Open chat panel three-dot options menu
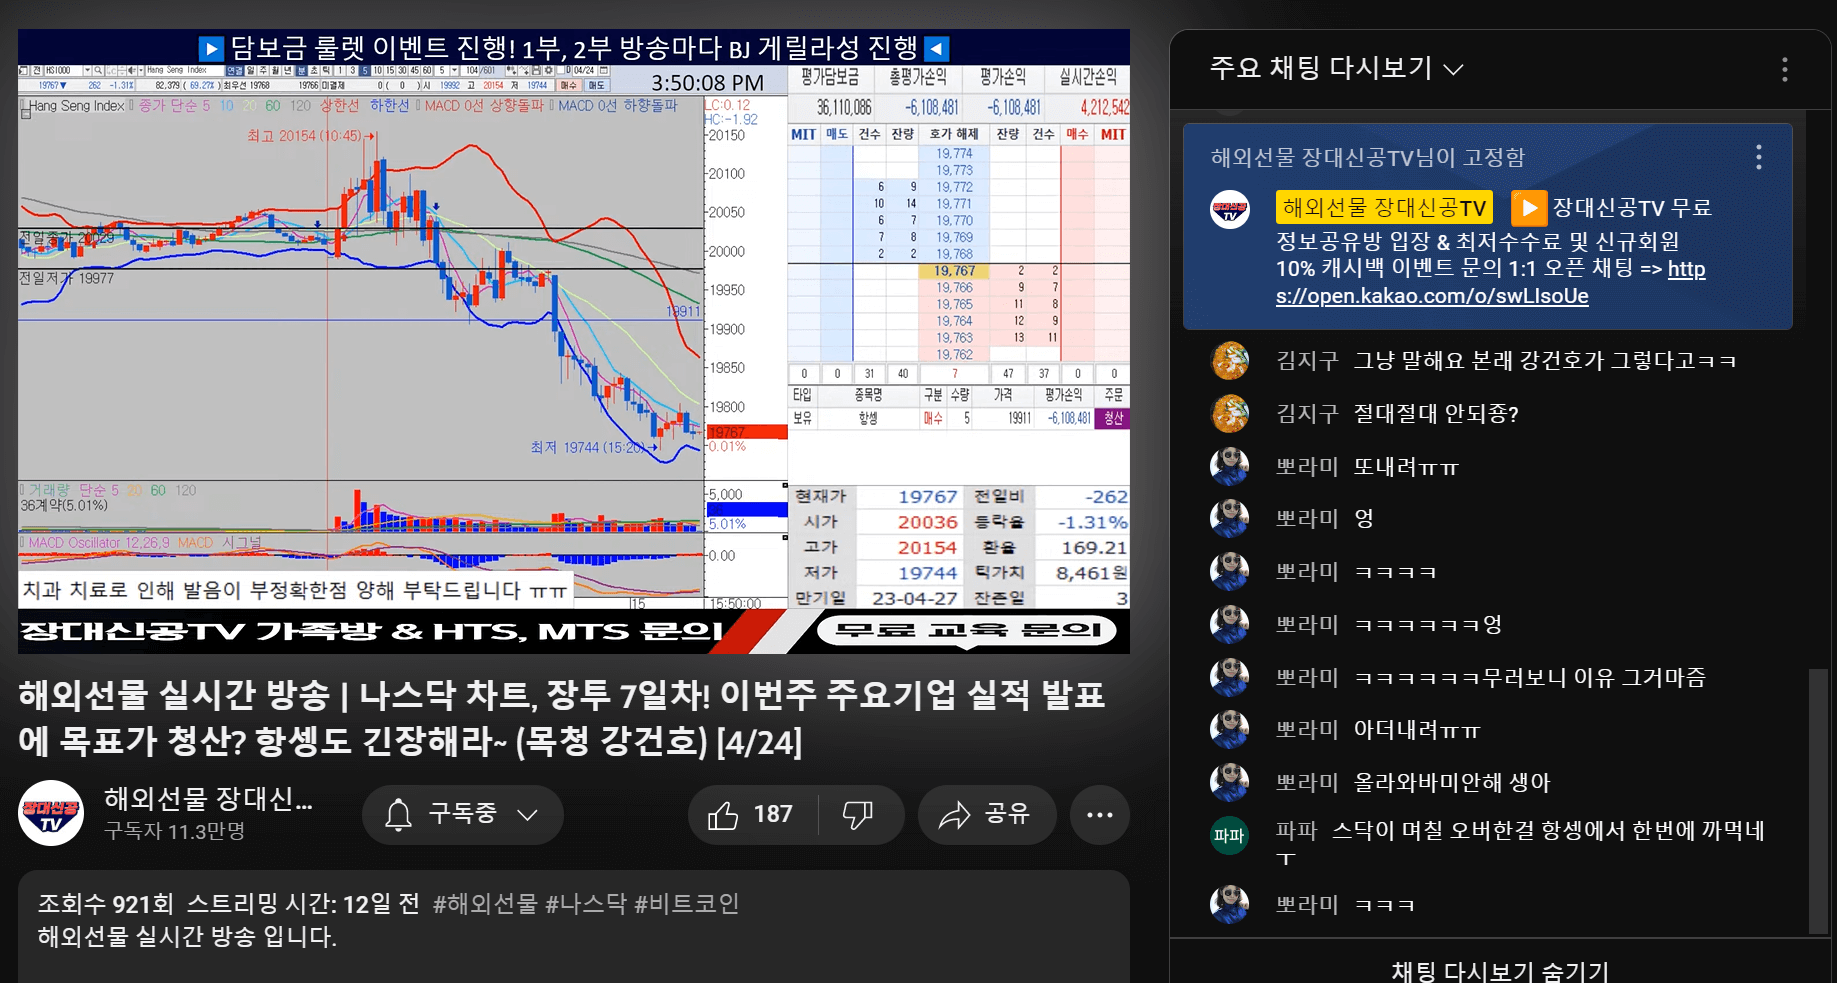Image resolution: width=1837 pixels, height=983 pixels. [1785, 69]
